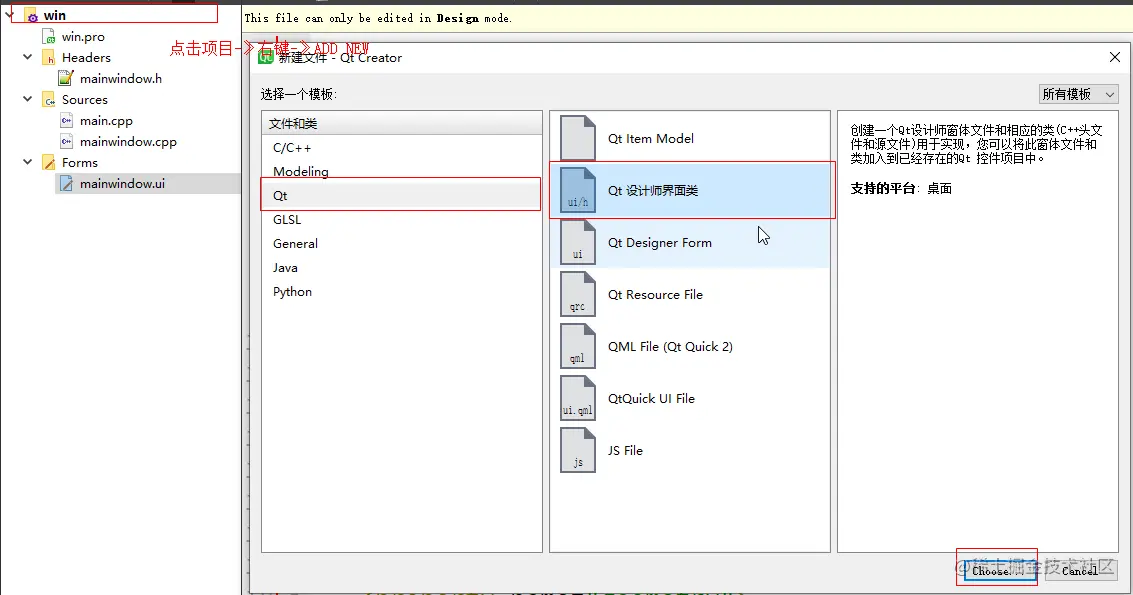Select the C/C++ category
The image size is (1133, 595).
pos(401,147)
